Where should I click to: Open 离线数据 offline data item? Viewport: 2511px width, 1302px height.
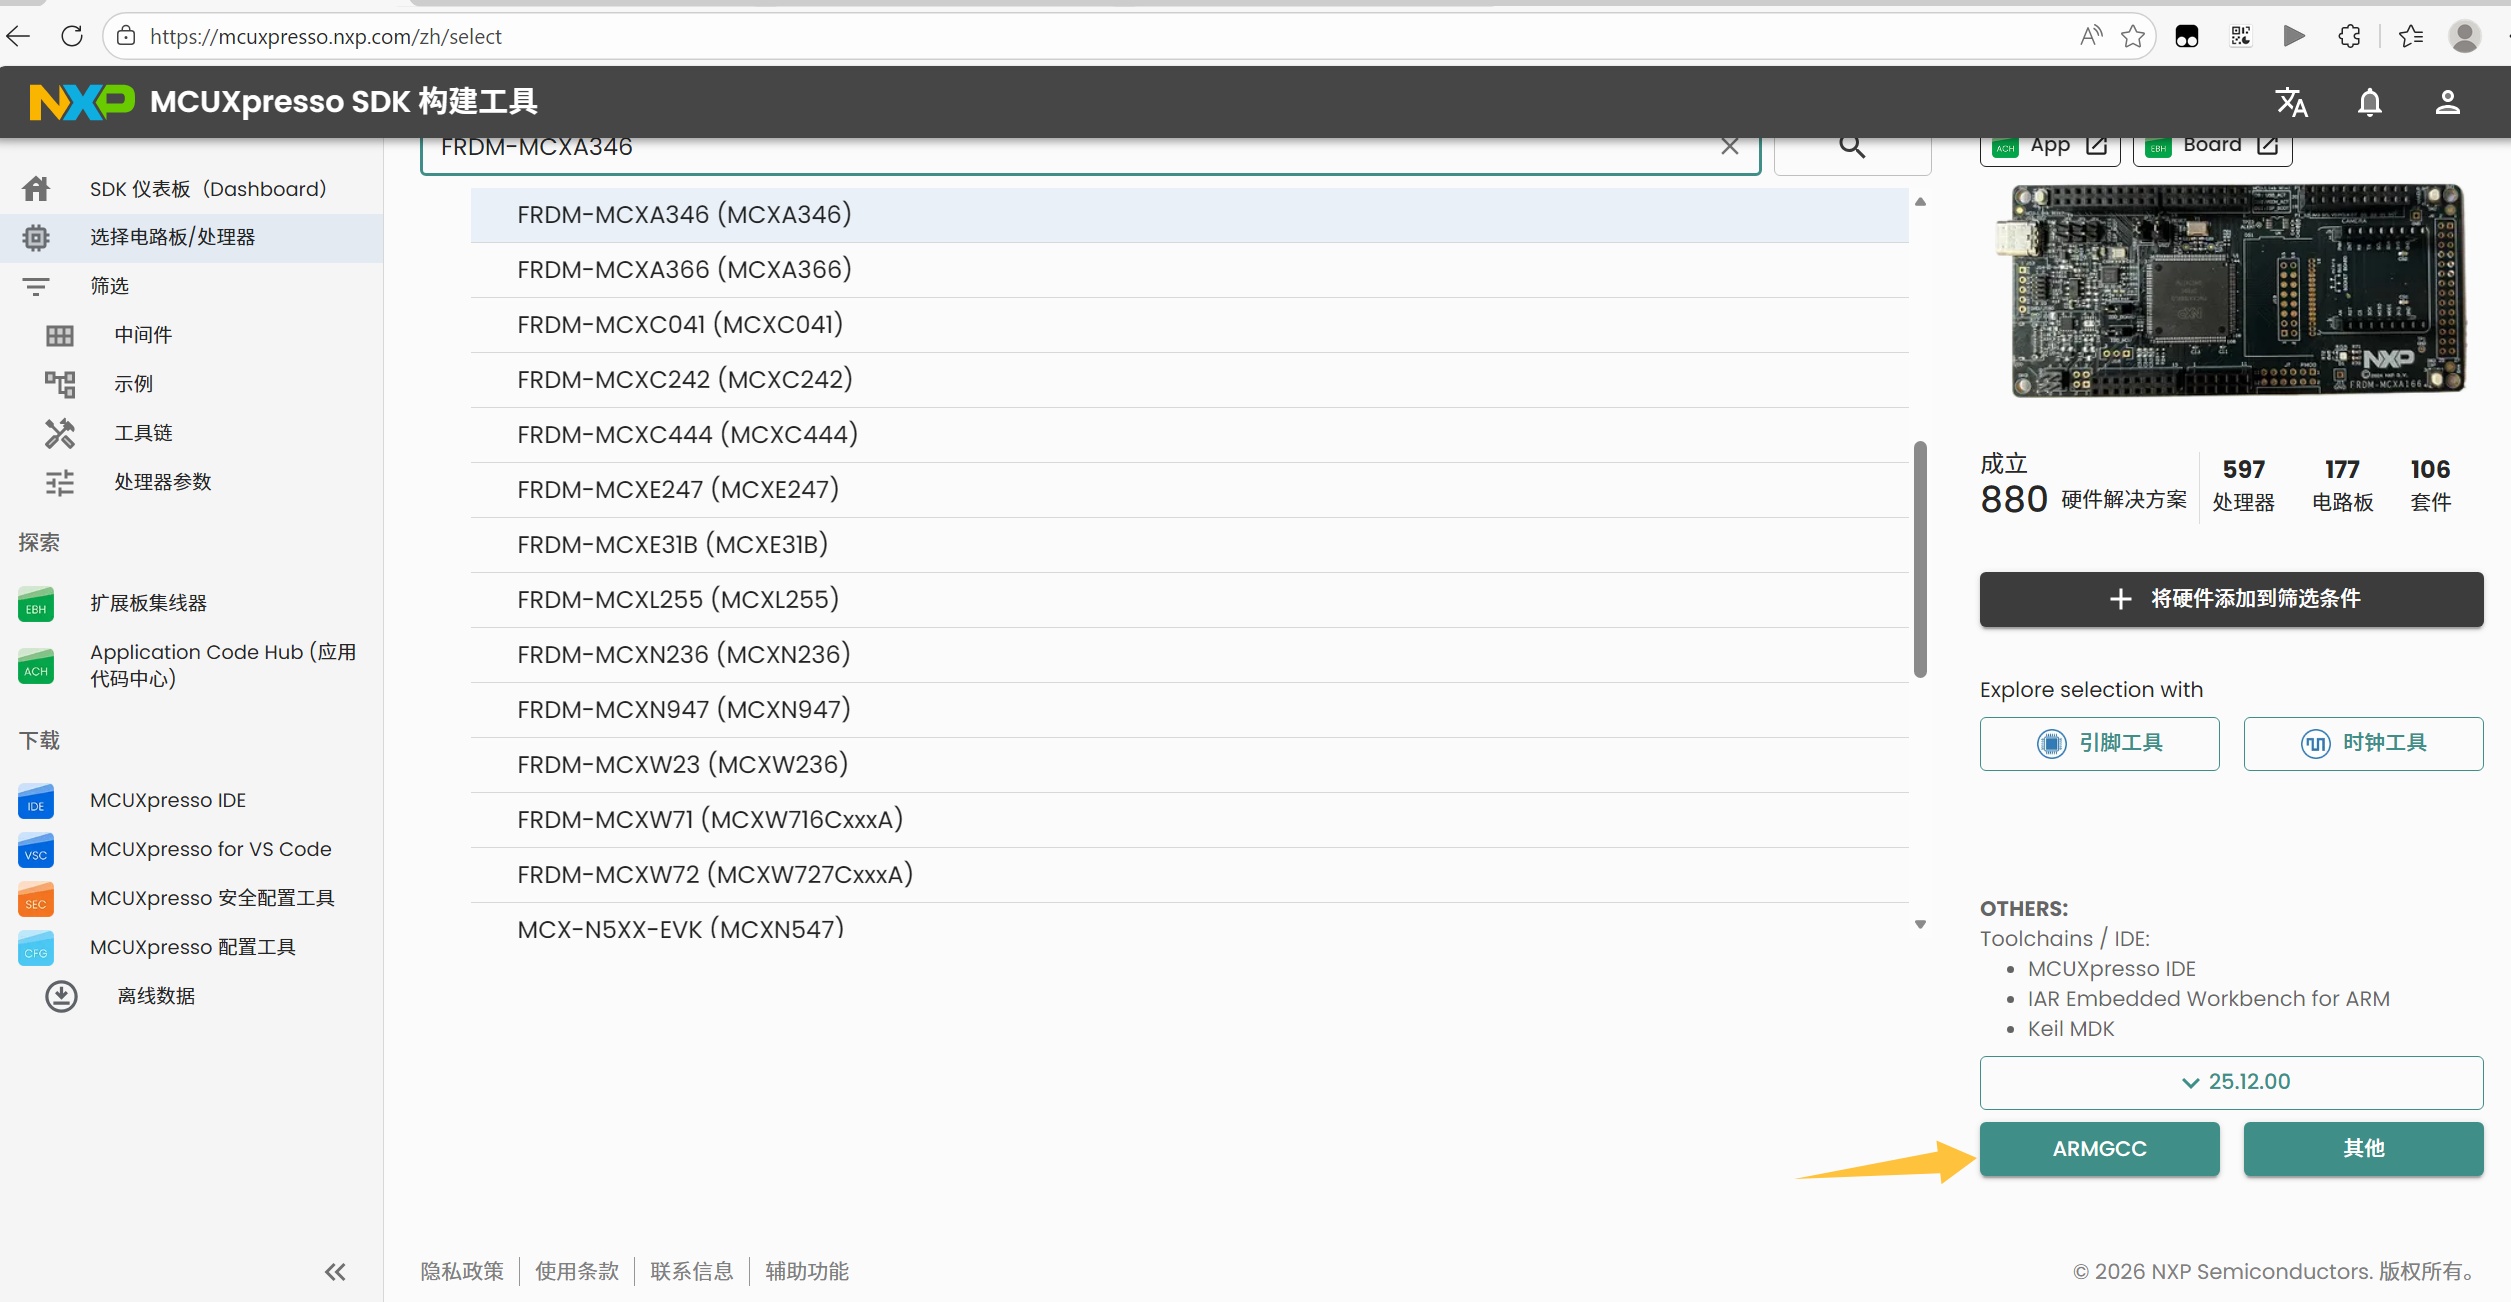[192, 996]
